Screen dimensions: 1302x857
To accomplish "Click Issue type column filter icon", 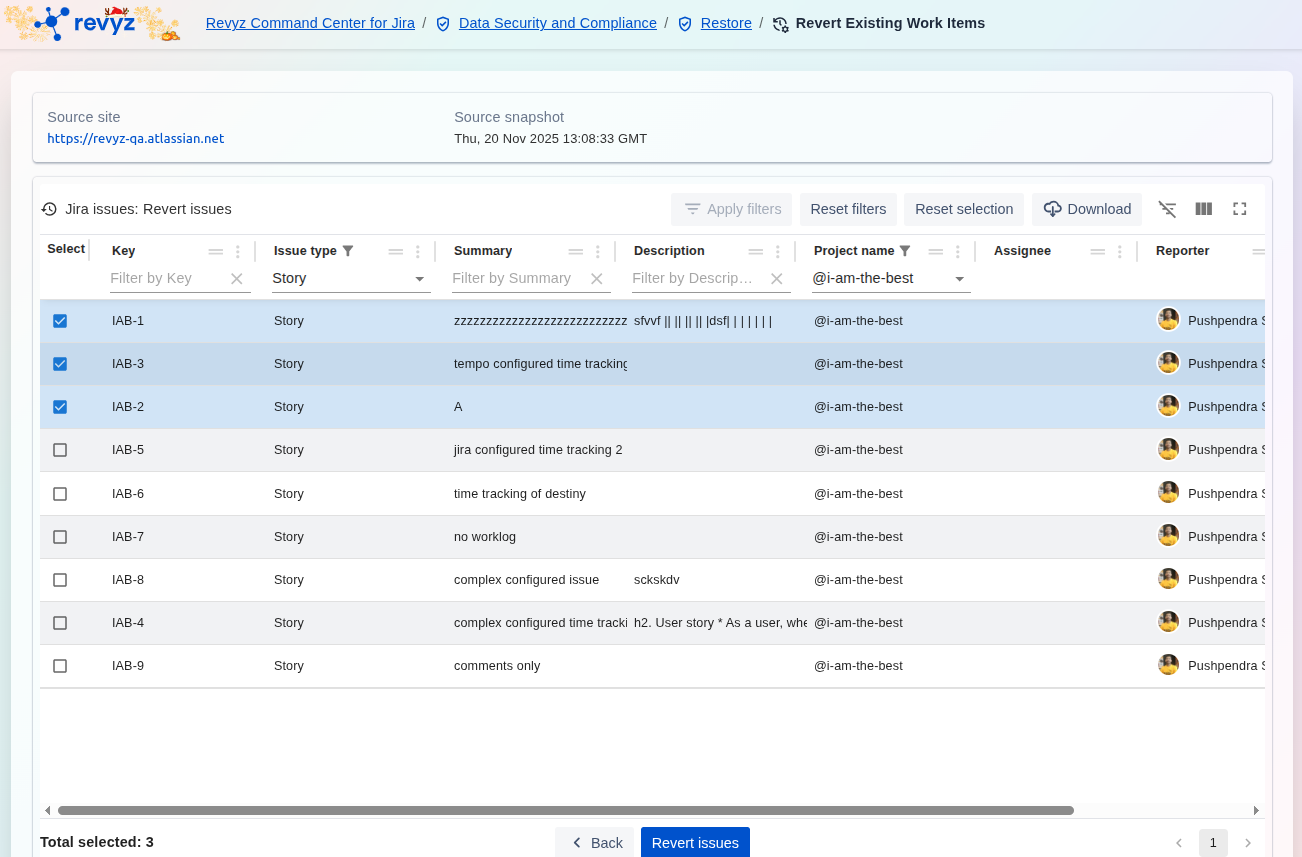I will point(348,251).
